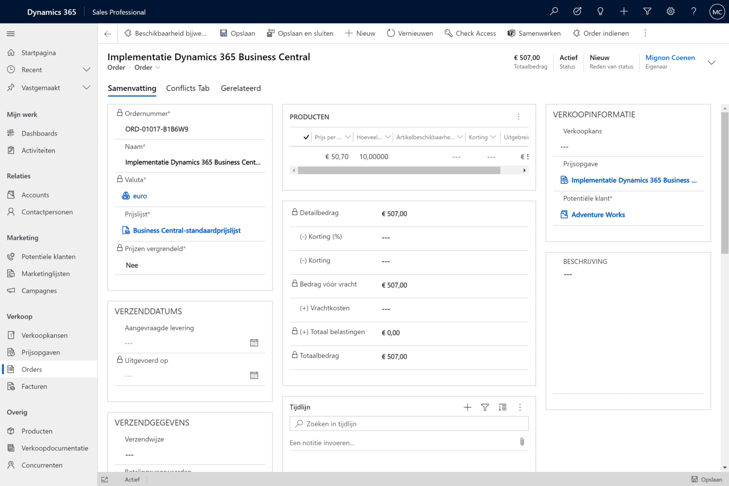Open Contactpersonen in the sidebar
This screenshot has height=486, width=729.
[x=47, y=212]
